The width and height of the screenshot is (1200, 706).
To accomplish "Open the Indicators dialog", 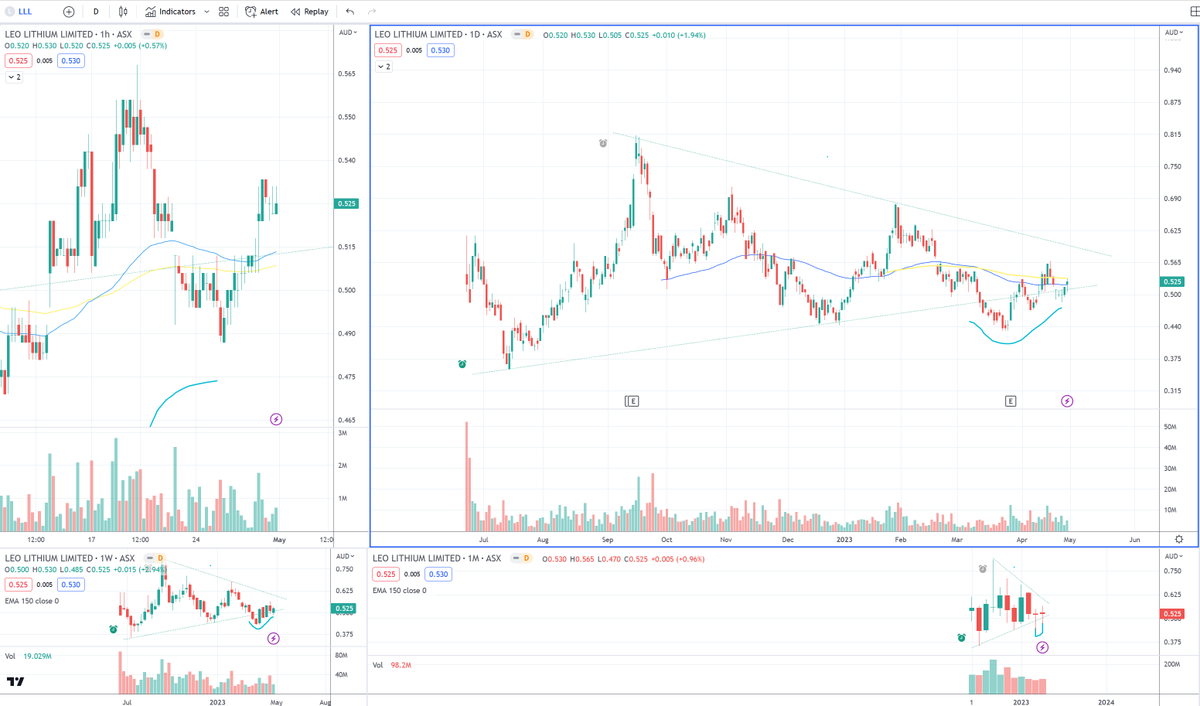I will point(170,12).
